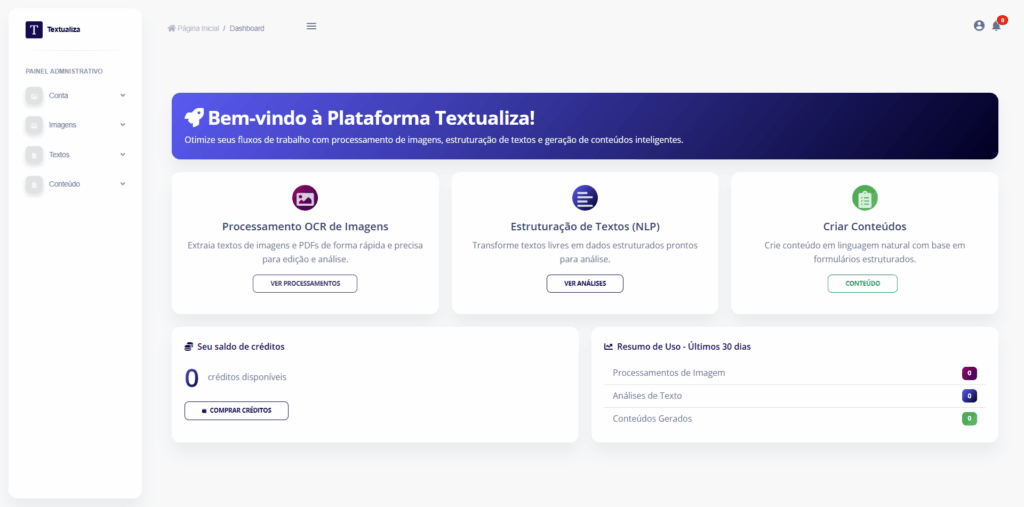Click the créditos disponíveis text

coord(247,377)
